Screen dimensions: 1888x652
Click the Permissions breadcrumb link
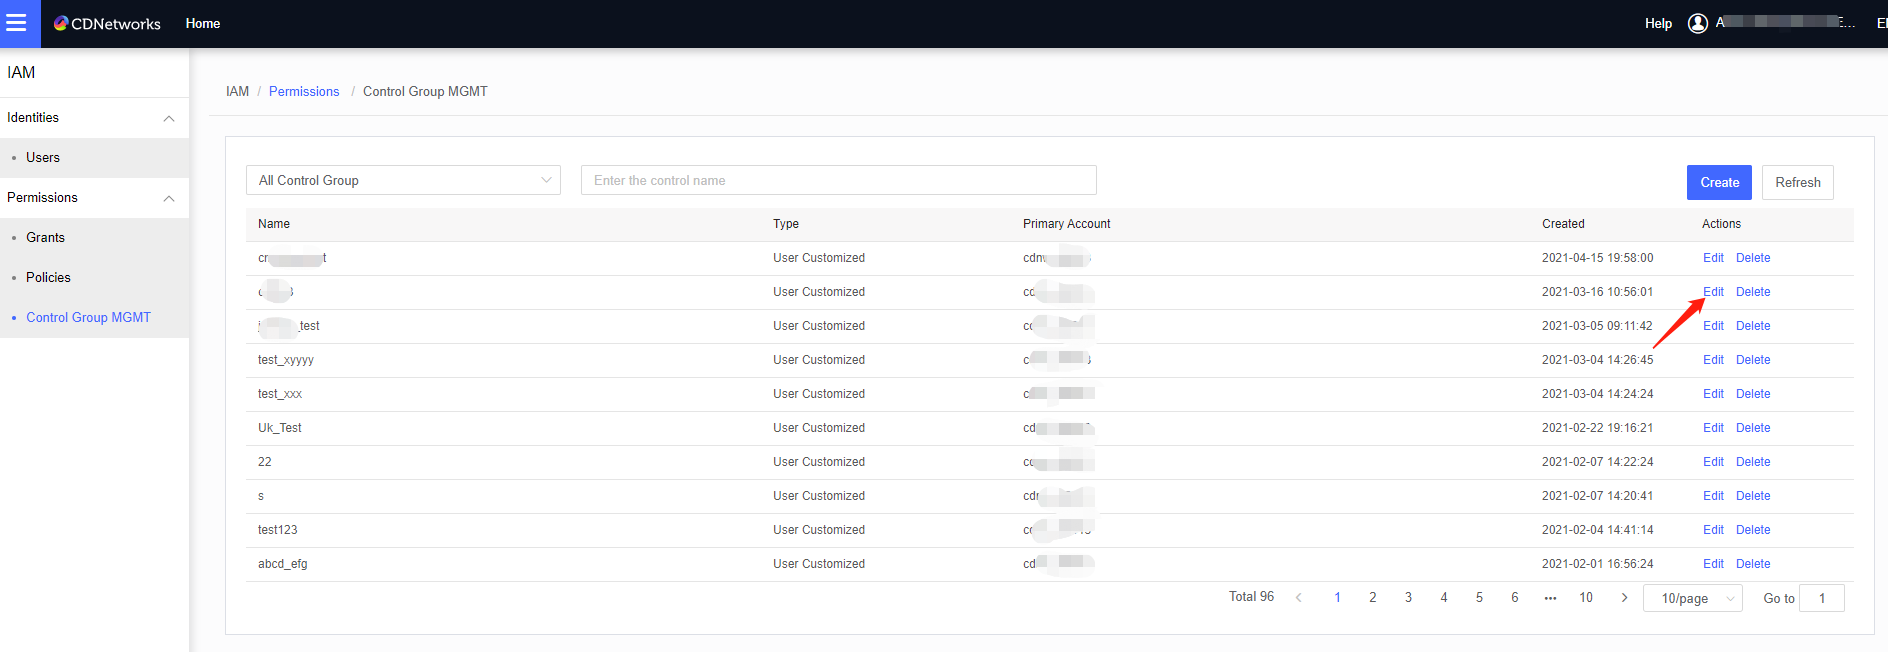[304, 91]
